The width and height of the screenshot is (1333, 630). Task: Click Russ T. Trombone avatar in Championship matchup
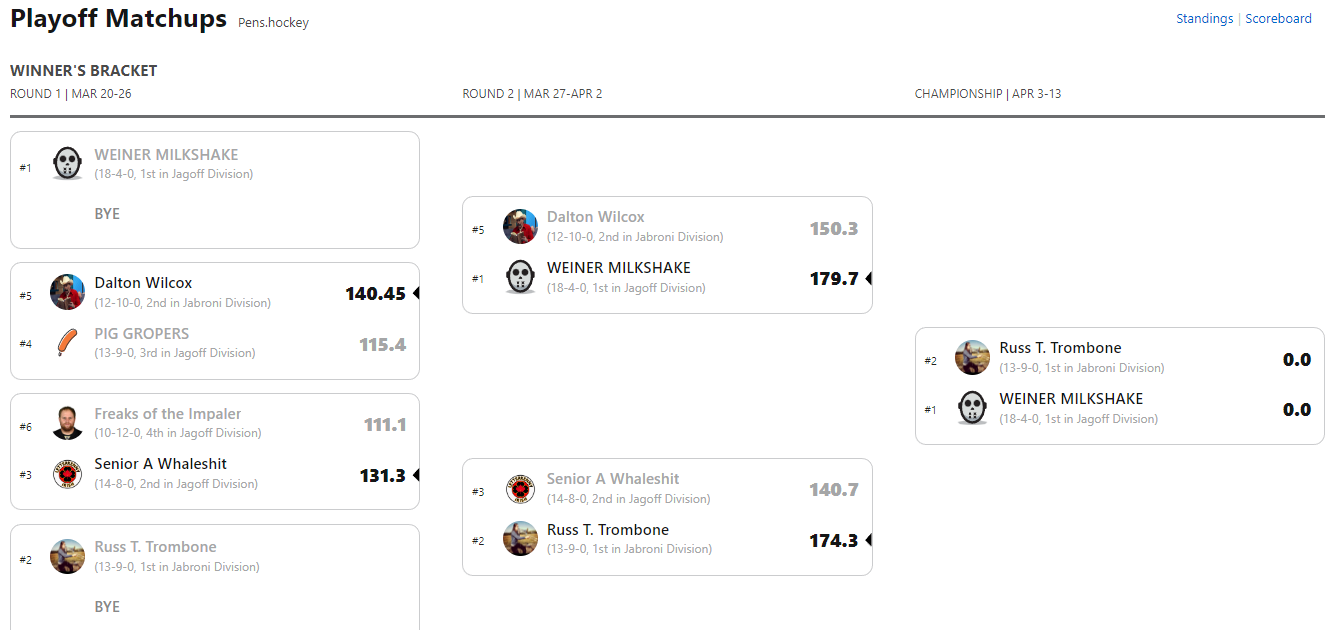point(972,358)
